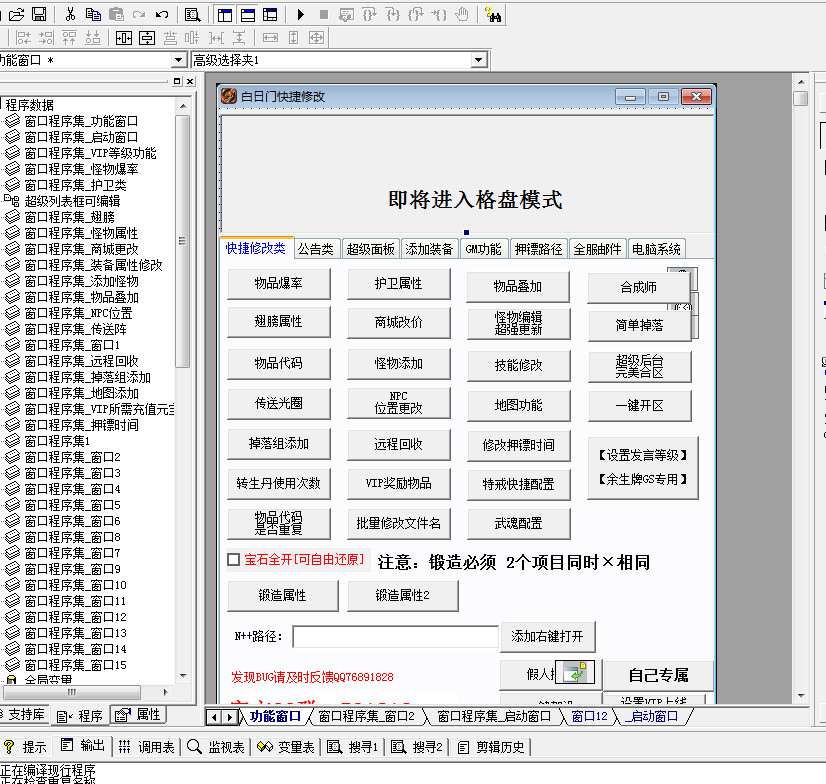
Task: Click the 商城改价 button
Action: (x=399, y=322)
